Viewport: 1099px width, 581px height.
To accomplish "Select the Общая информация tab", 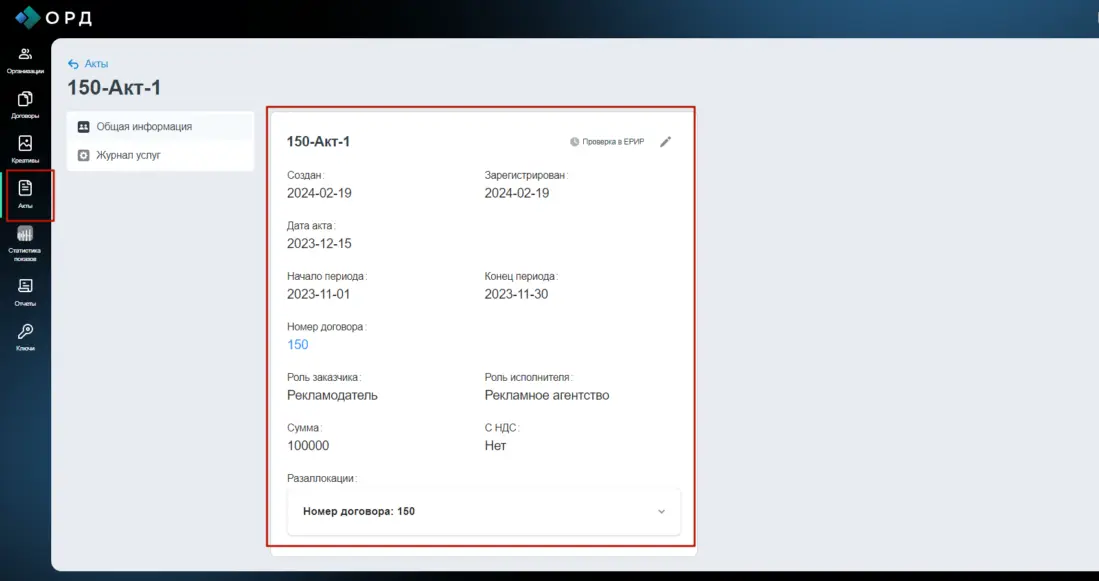I will pos(161,127).
